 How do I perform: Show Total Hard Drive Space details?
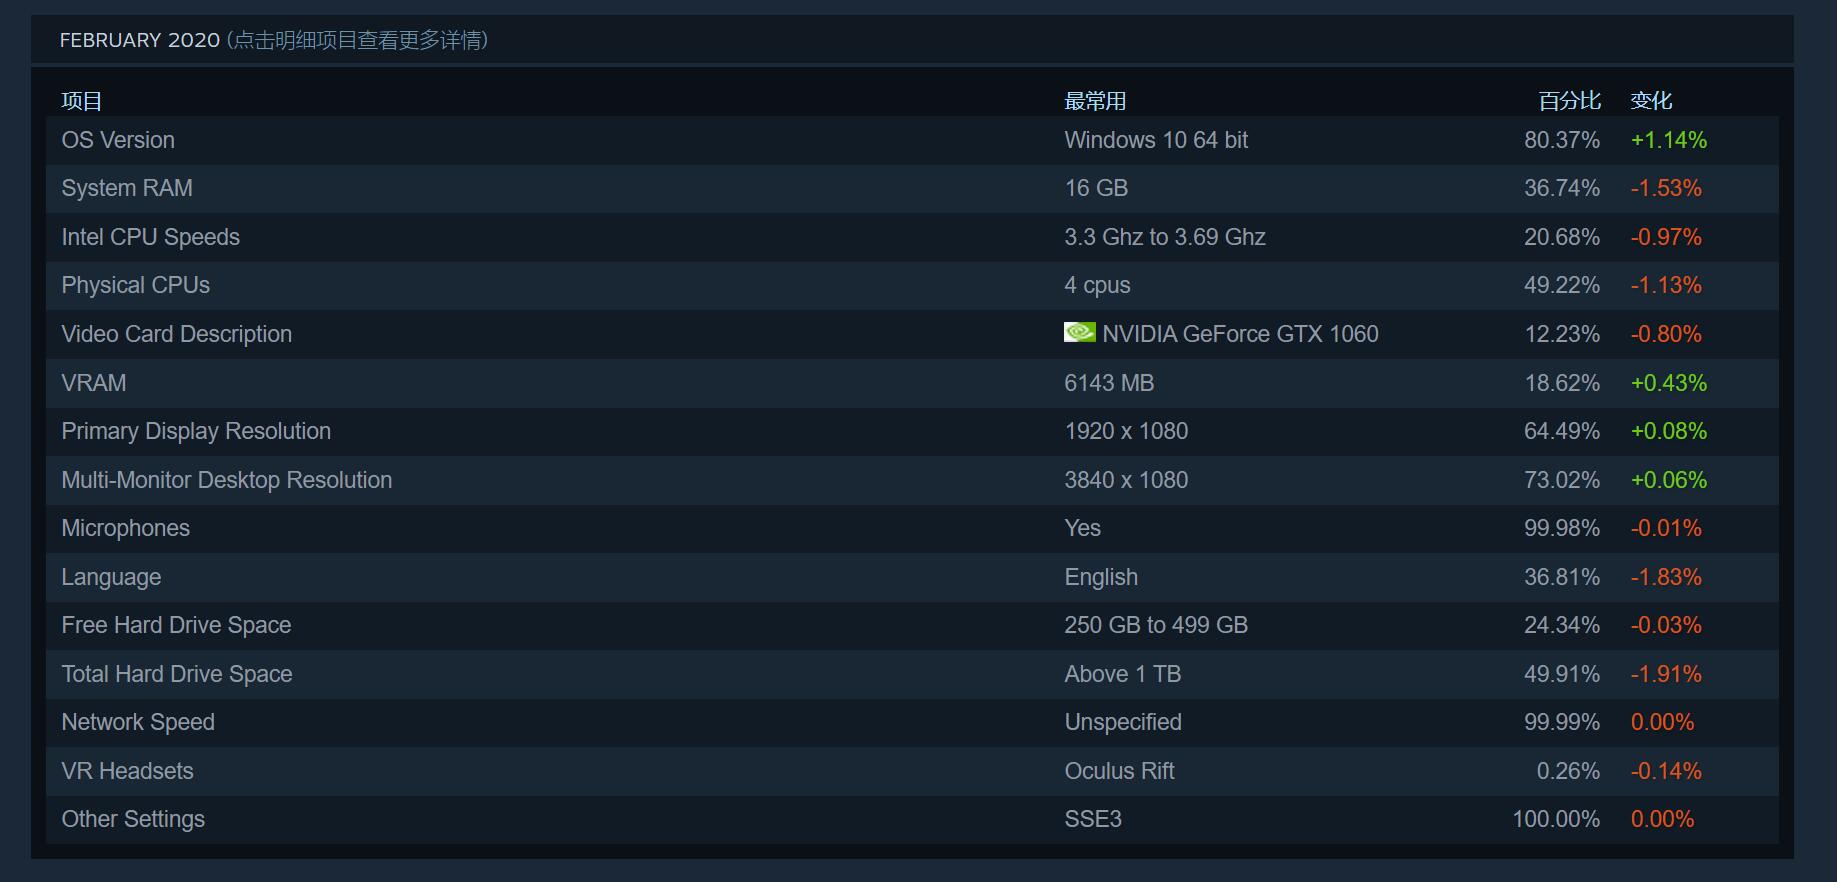tap(177, 674)
